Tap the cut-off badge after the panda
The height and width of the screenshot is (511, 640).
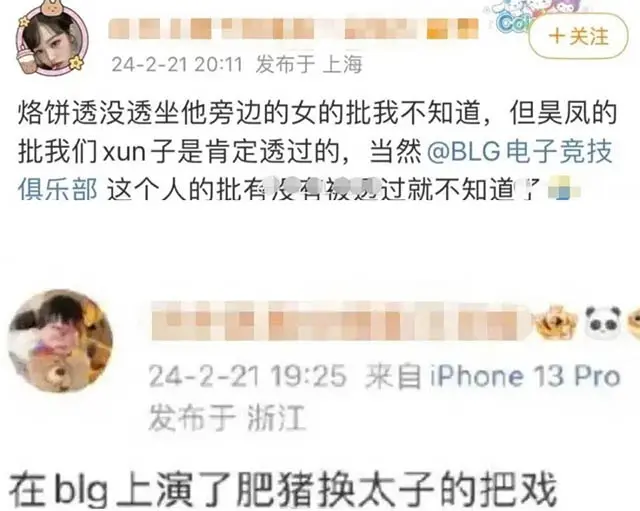634,322
